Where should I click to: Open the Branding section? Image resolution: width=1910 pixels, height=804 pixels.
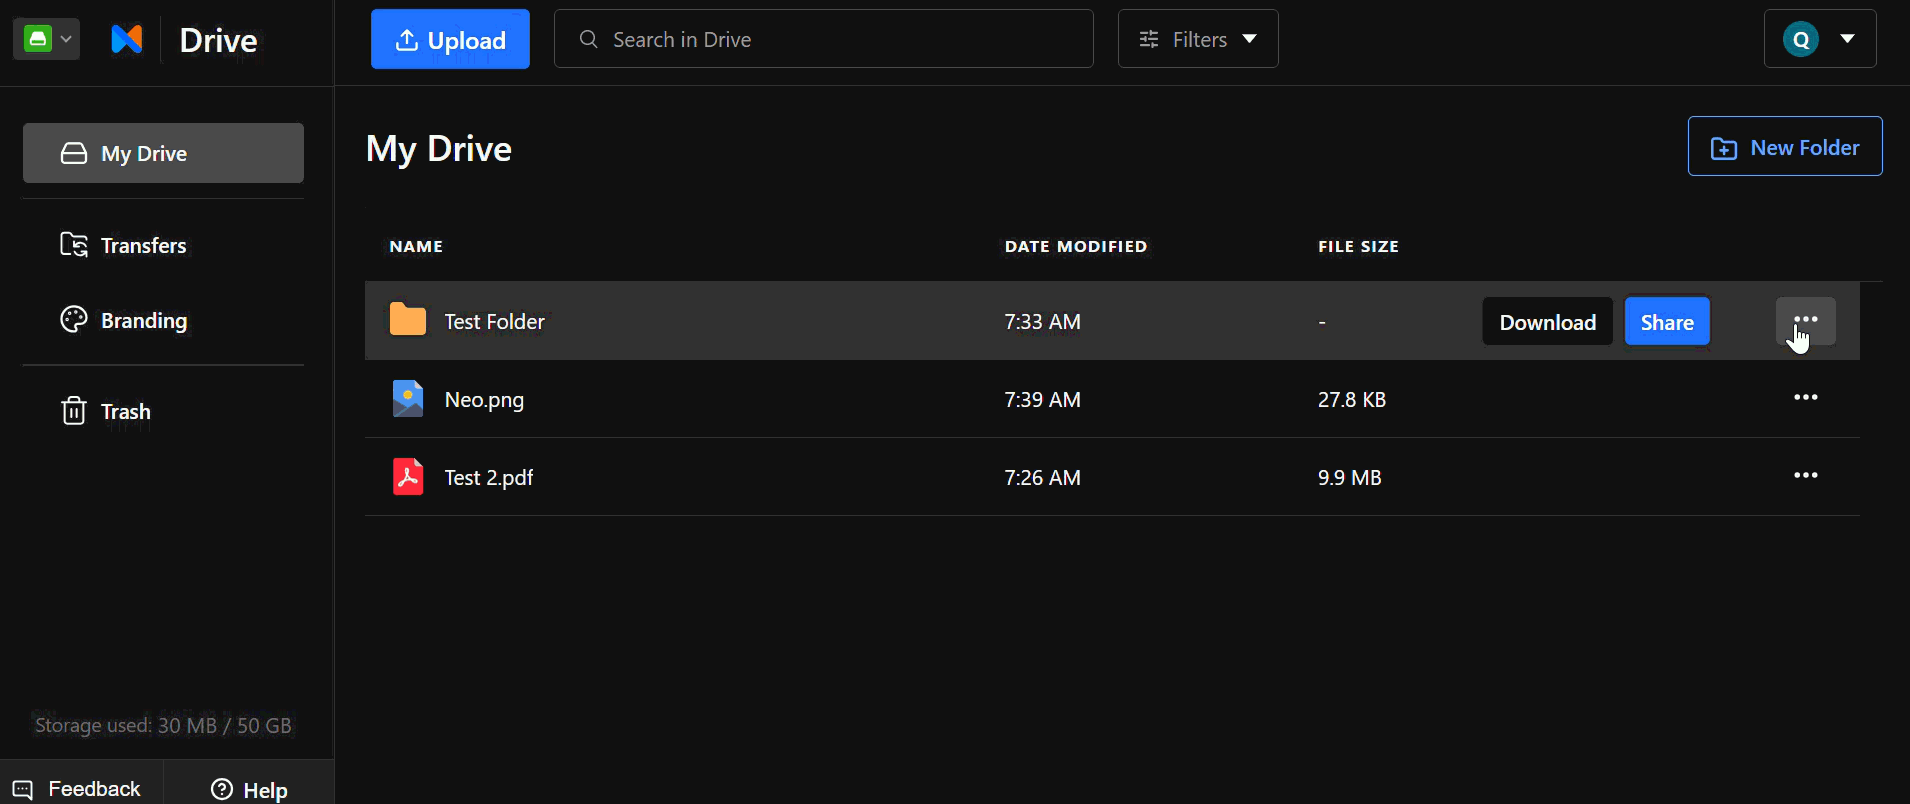point(143,320)
